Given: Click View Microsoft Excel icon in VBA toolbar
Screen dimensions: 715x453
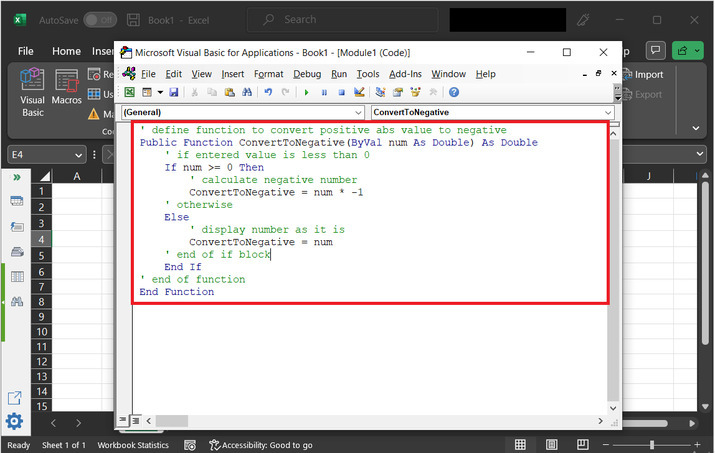Looking at the screenshot, I should coord(130,92).
